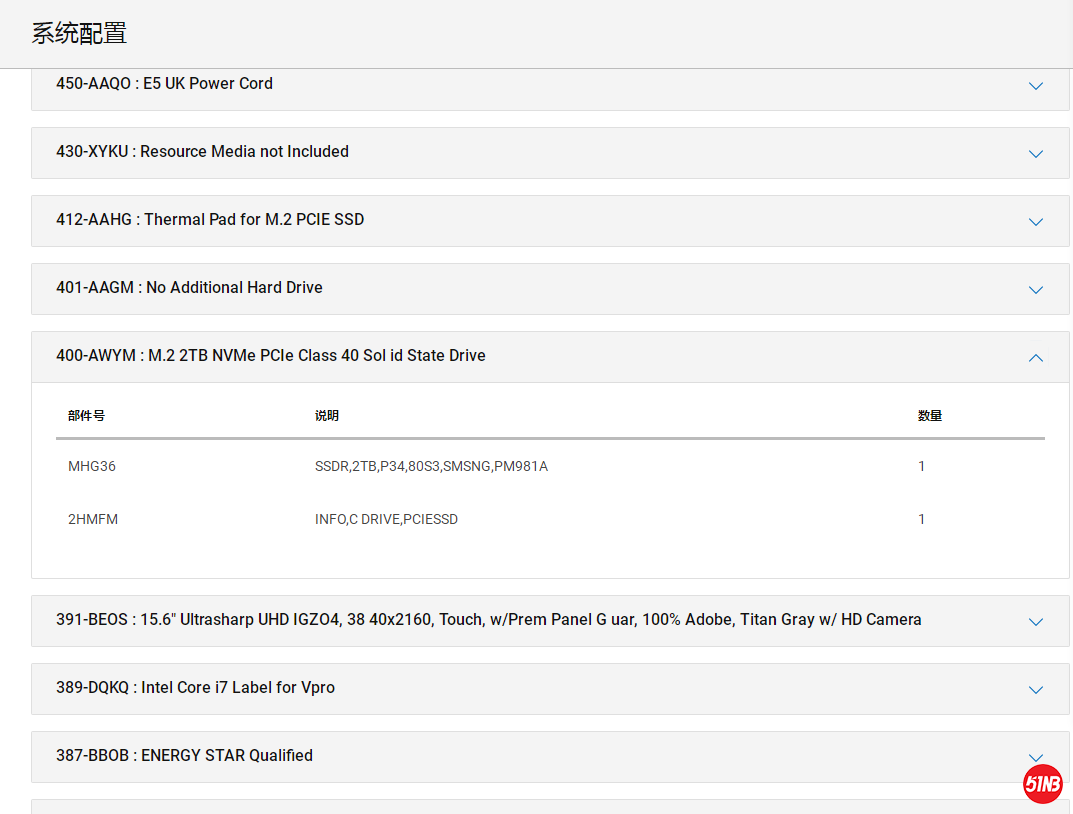Select the SSDR,2TB,P34 description text
The image size is (1073, 814).
(x=431, y=466)
